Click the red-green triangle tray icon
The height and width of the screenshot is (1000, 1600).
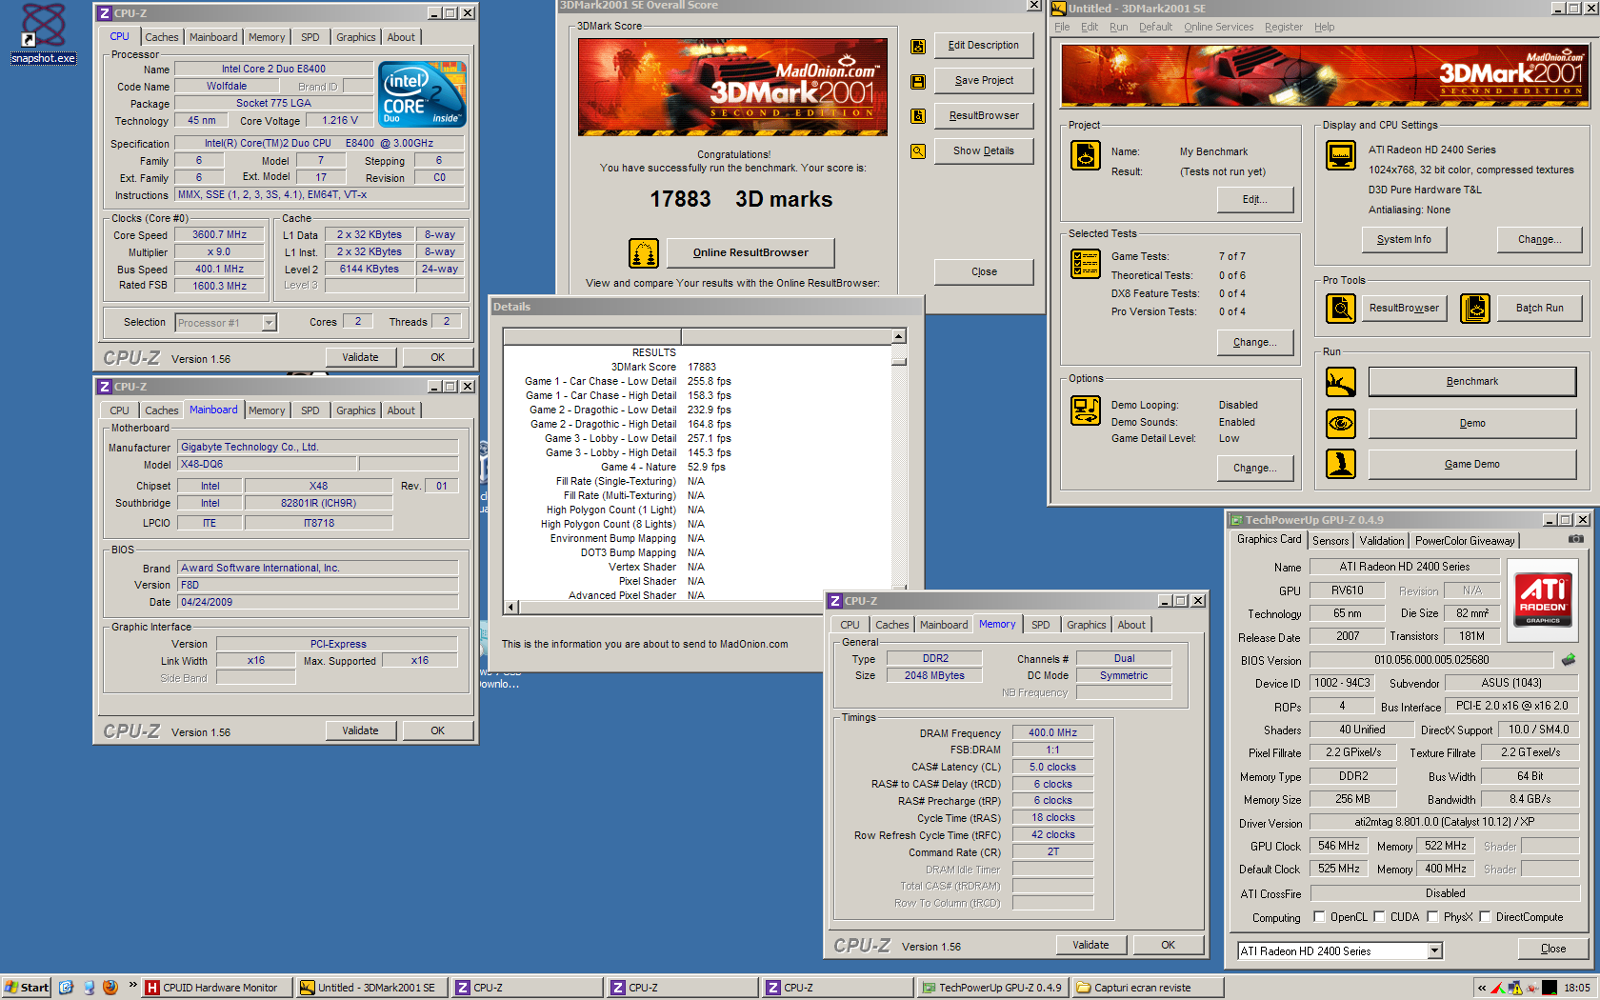(x=1498, y=987)
